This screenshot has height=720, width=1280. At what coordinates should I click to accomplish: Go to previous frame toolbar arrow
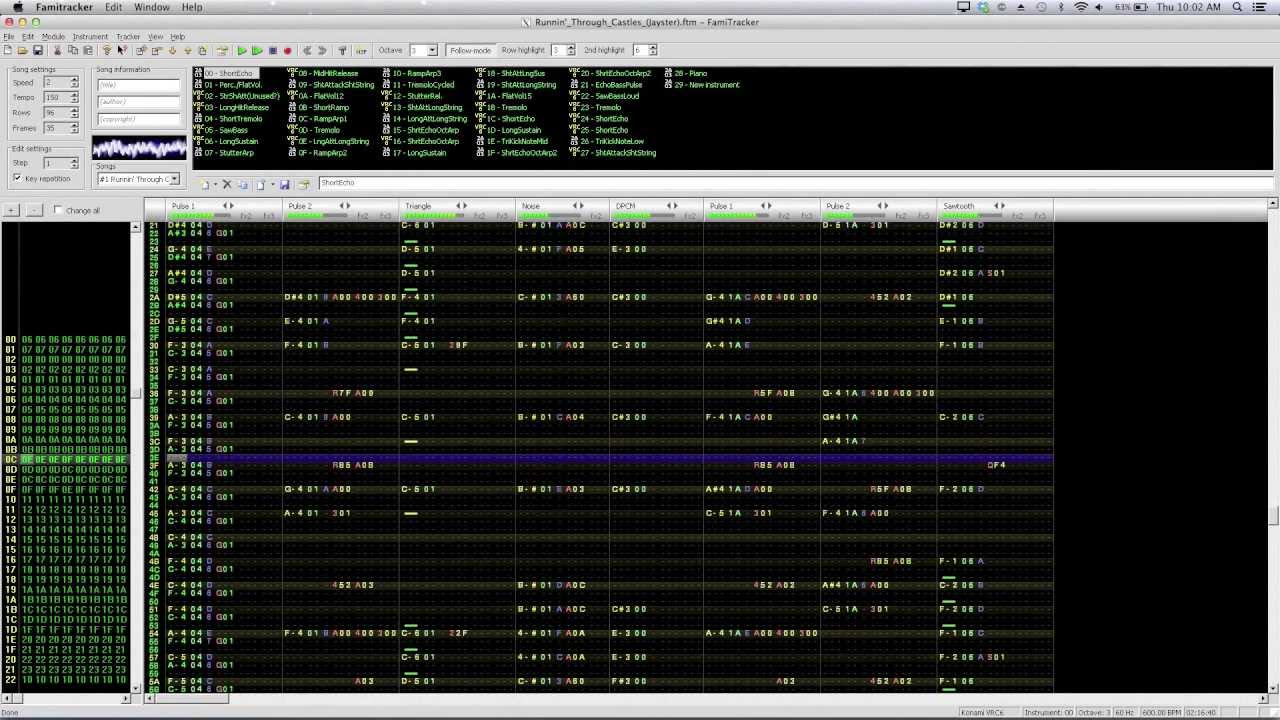(307, 50)
